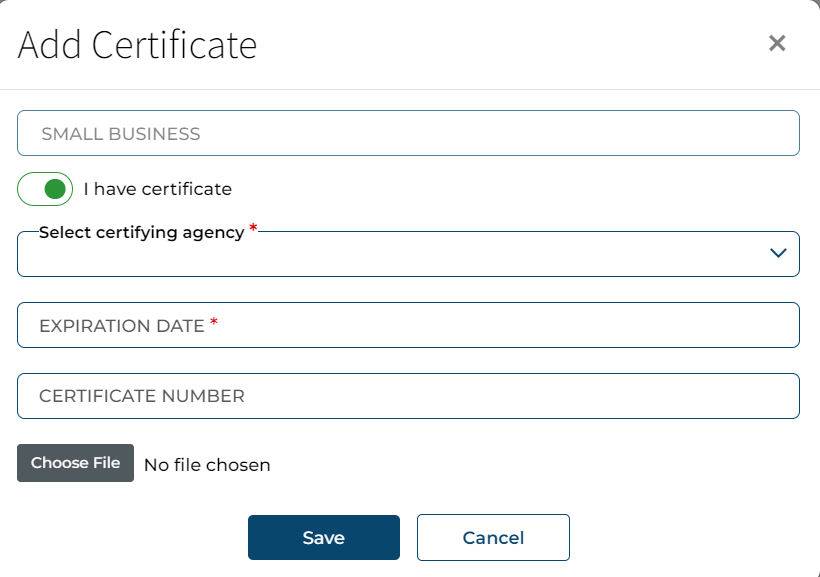This screenshot has height=577, width=820.
Task: Click the green knob of the toggle
Action: point(57,188)
